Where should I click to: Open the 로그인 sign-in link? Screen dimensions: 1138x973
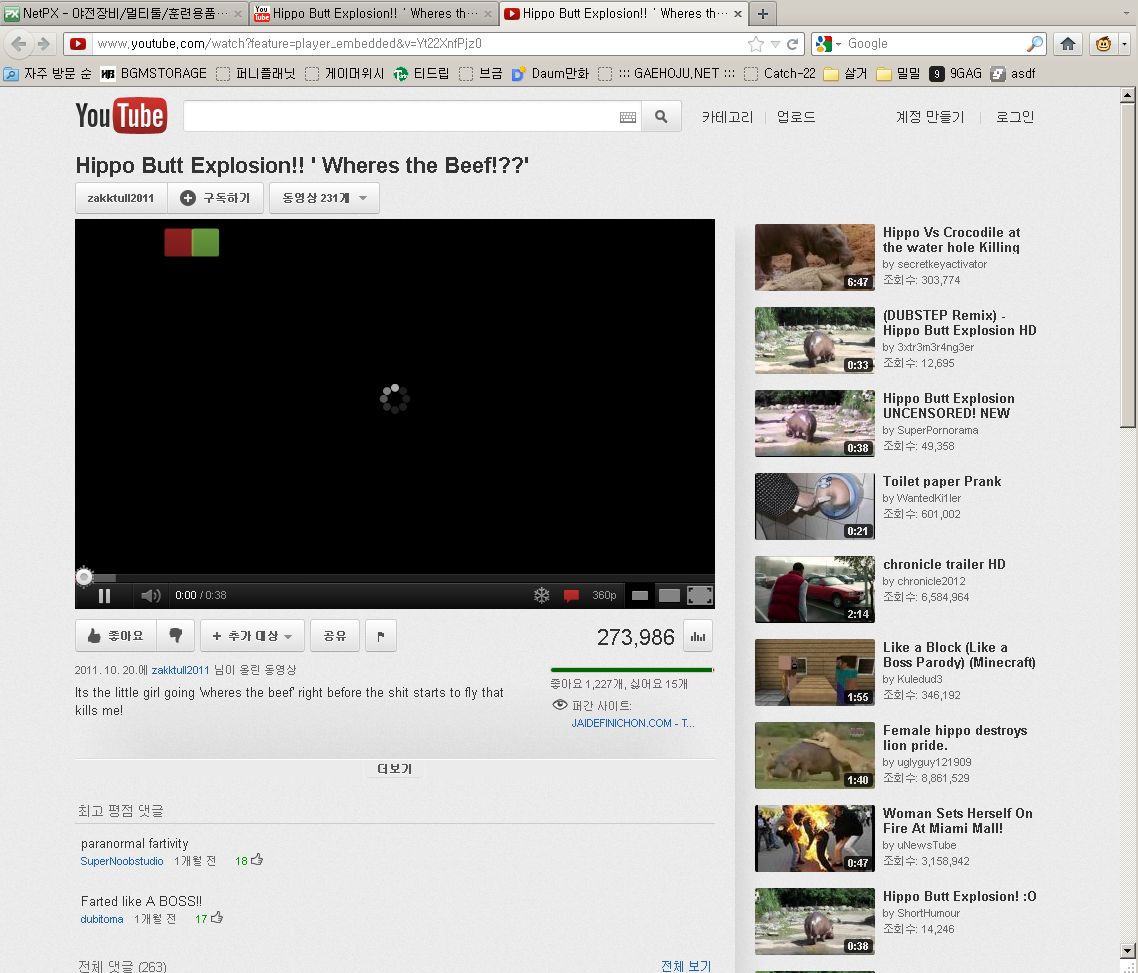[1015, 117]
